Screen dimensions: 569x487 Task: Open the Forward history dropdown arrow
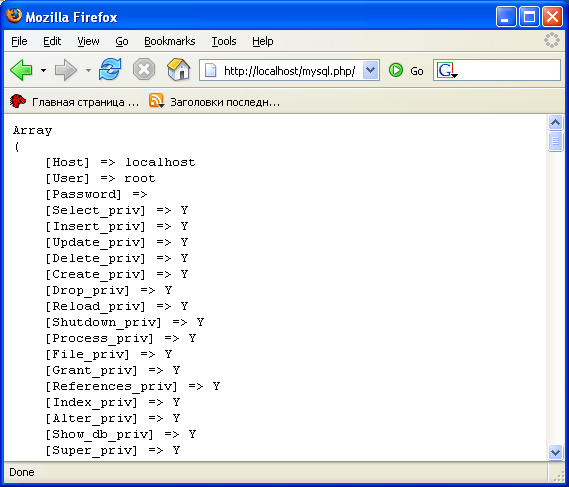tap(88, 70)
